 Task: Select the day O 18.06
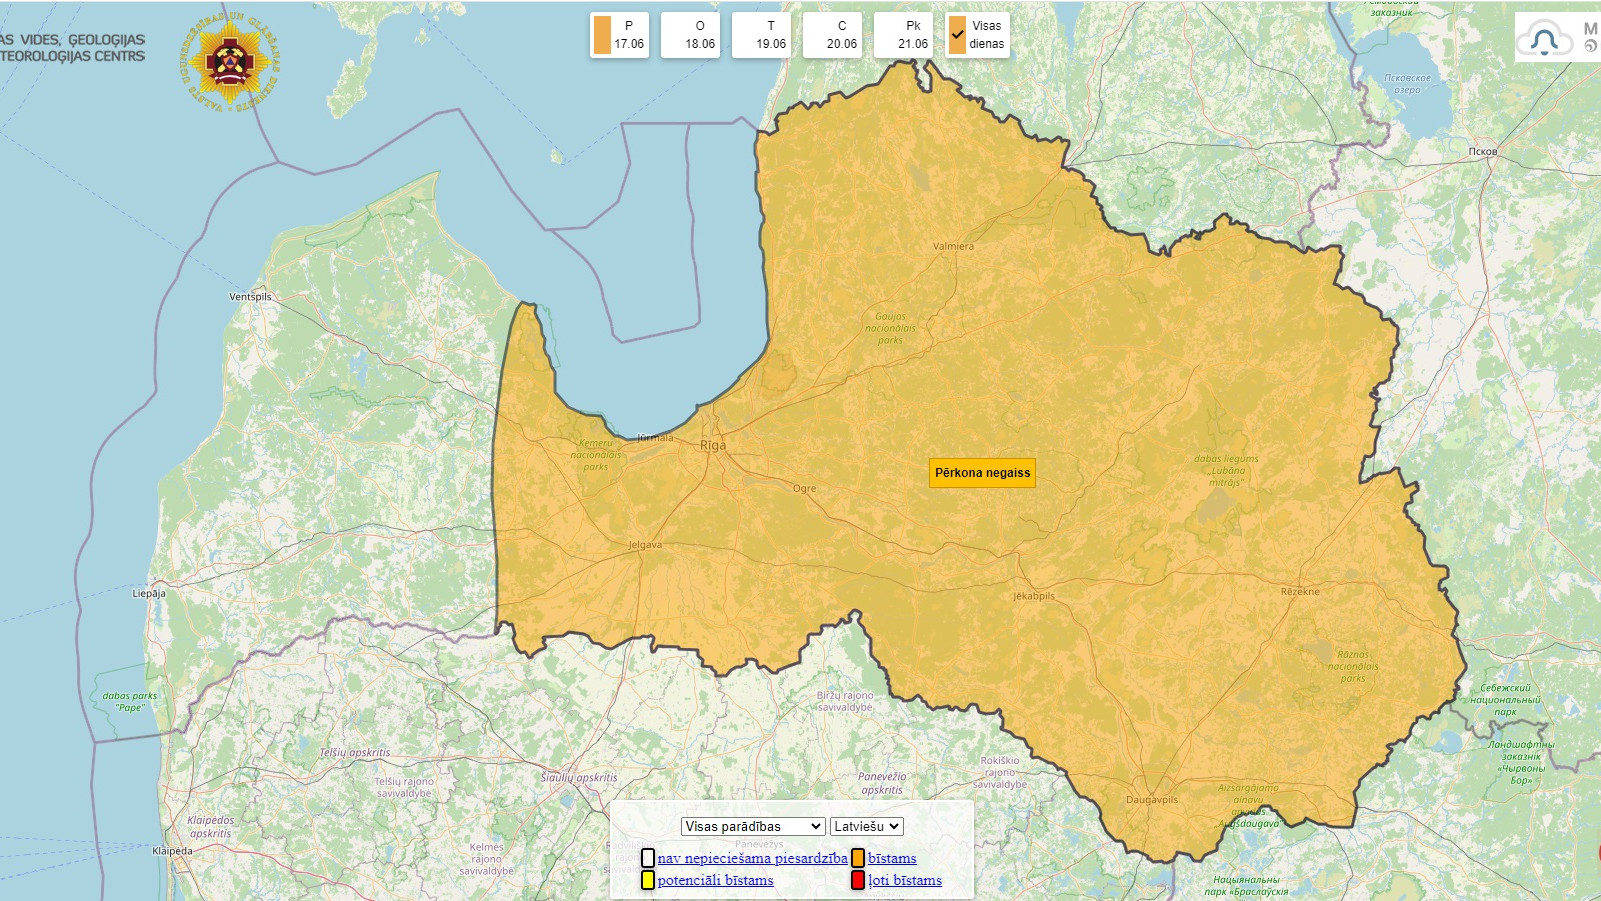coord(691,35)
